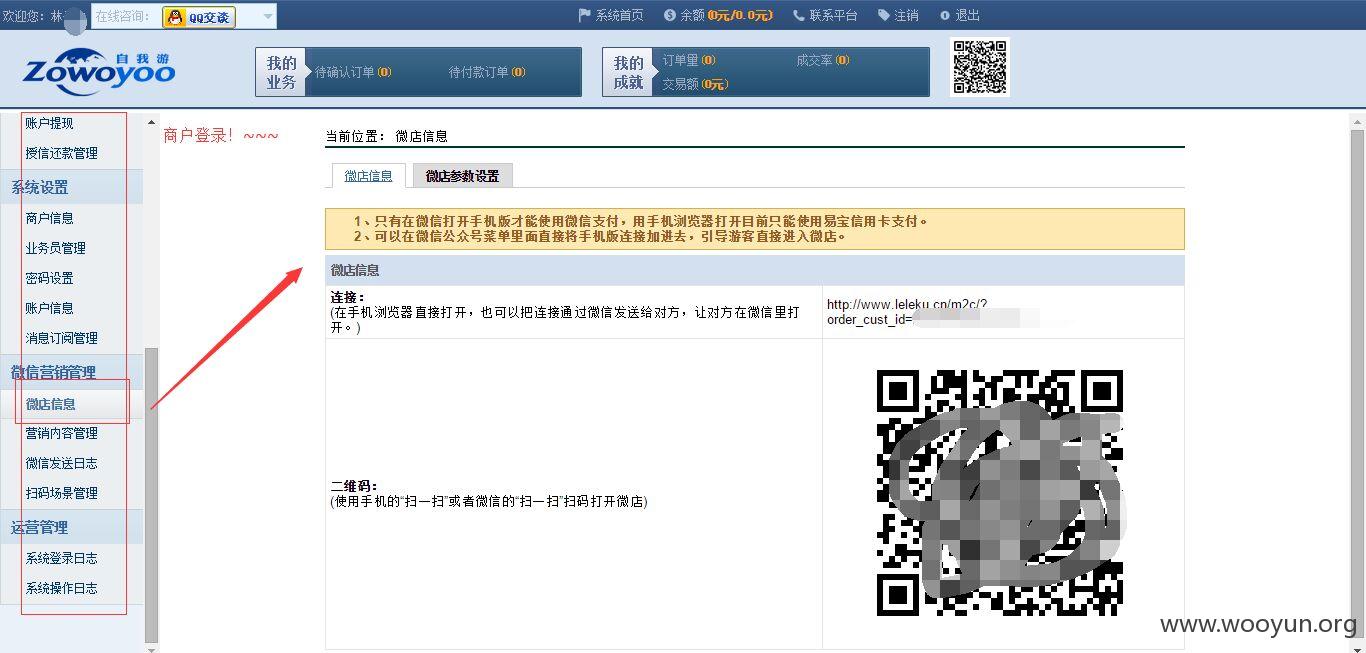
Task: Open 密码设置 in sidebar
Action: (x=50, y=278)
